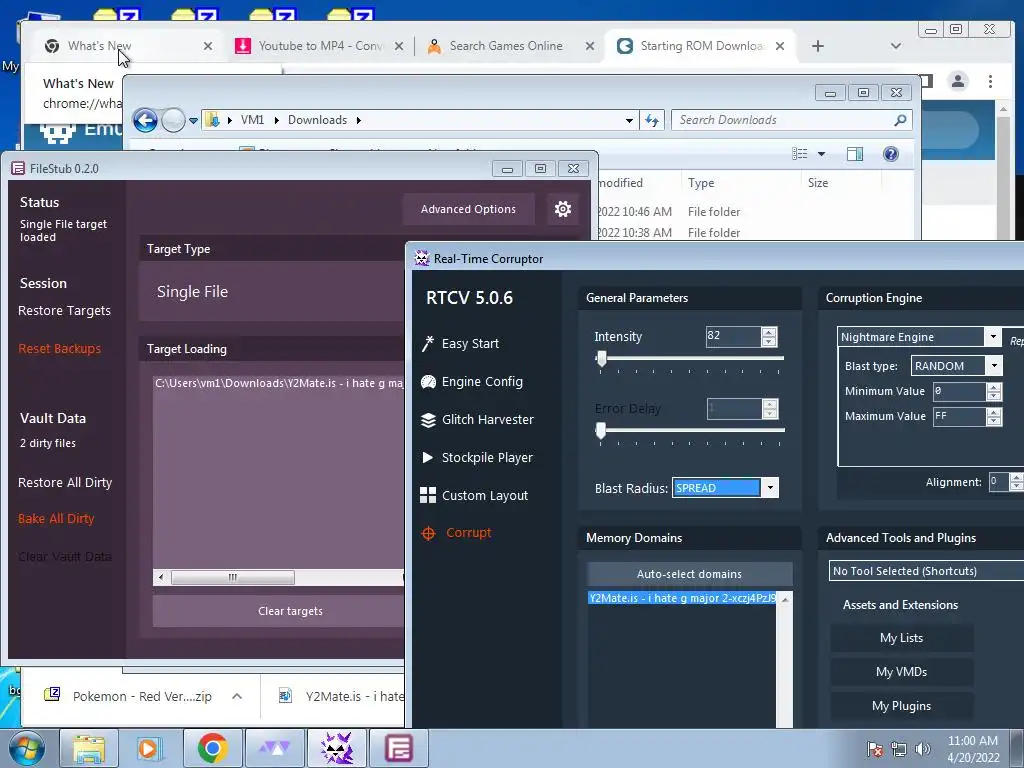Open the Blast Radius SPREAD dropdown
Viewport: 1024px width, 768px height.
[x=771, y=488]
